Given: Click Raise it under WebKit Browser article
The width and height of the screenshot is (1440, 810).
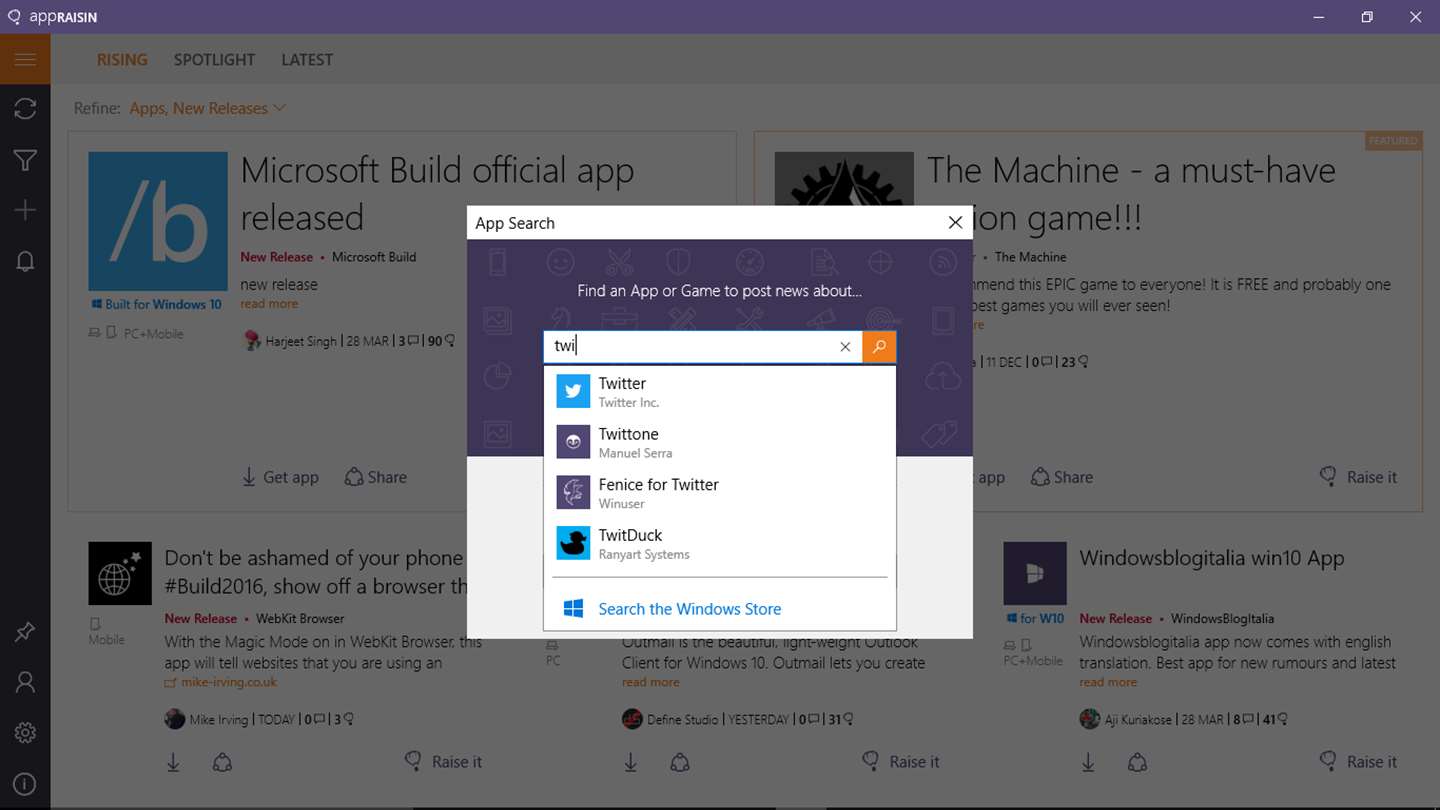Looking at the screenshot, I should 443,761.
